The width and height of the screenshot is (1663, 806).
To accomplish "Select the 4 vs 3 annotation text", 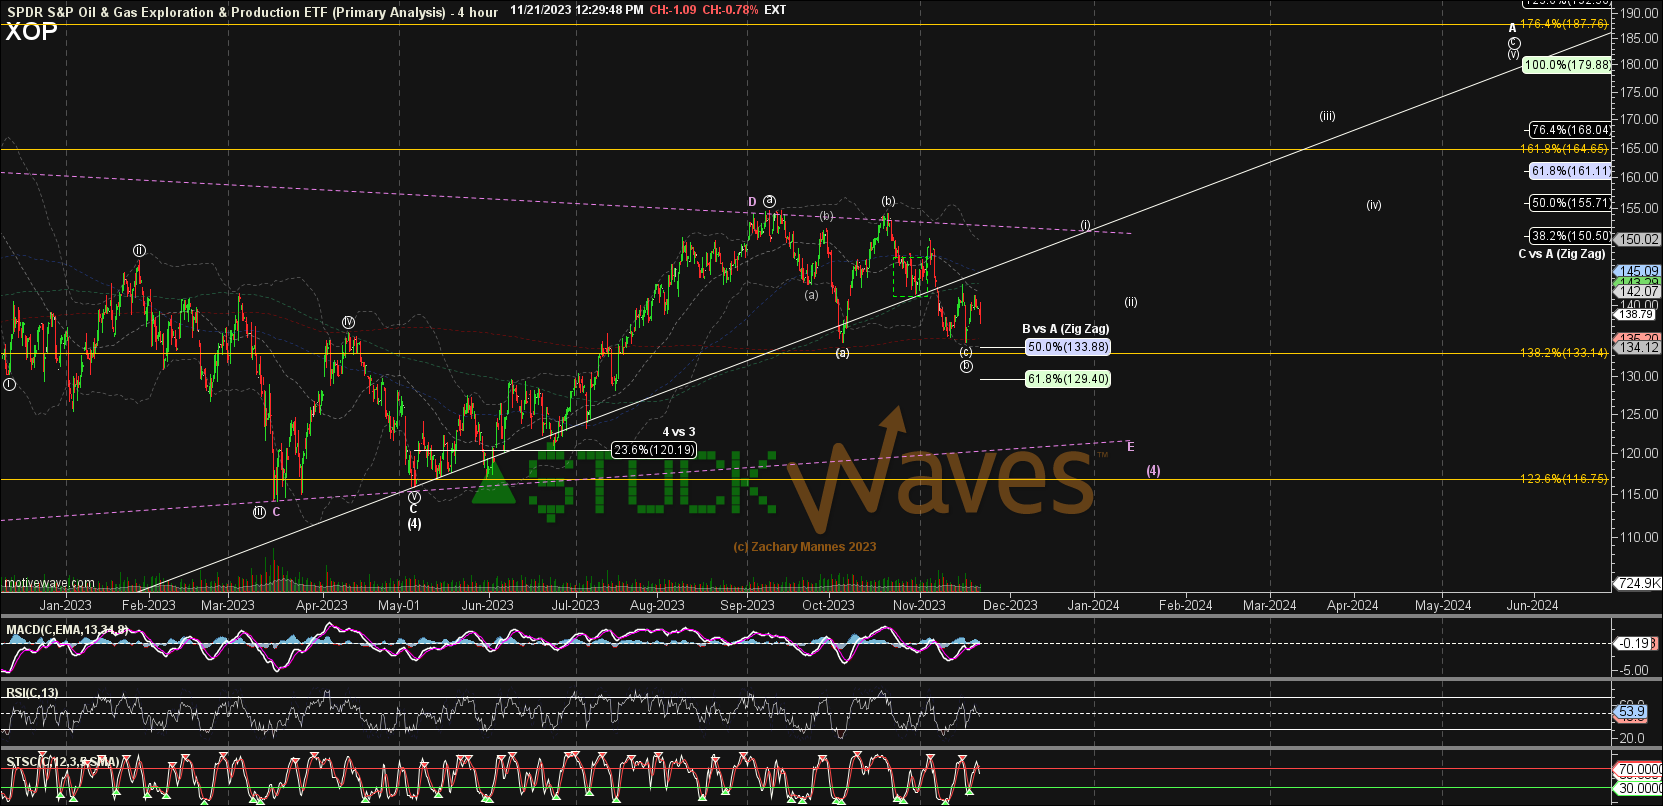I will coord(679,432).
